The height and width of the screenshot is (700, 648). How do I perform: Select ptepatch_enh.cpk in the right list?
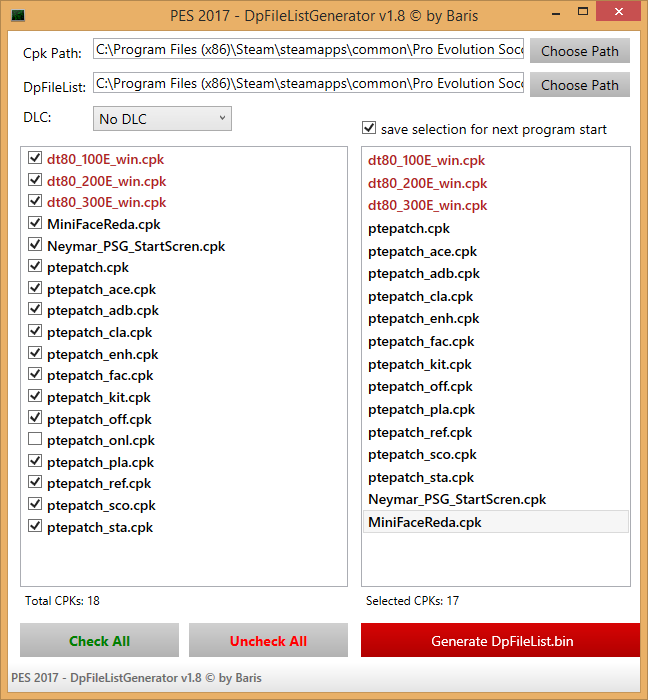pyautogui.click(x=496, y=319)
